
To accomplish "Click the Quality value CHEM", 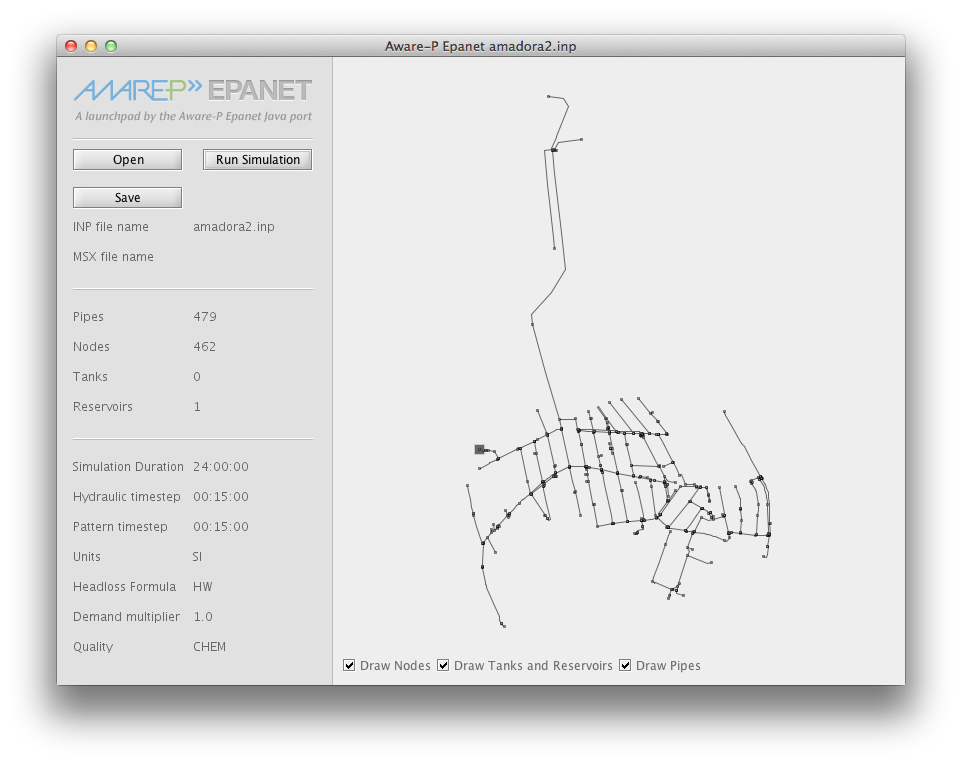I will click(209, 647).
